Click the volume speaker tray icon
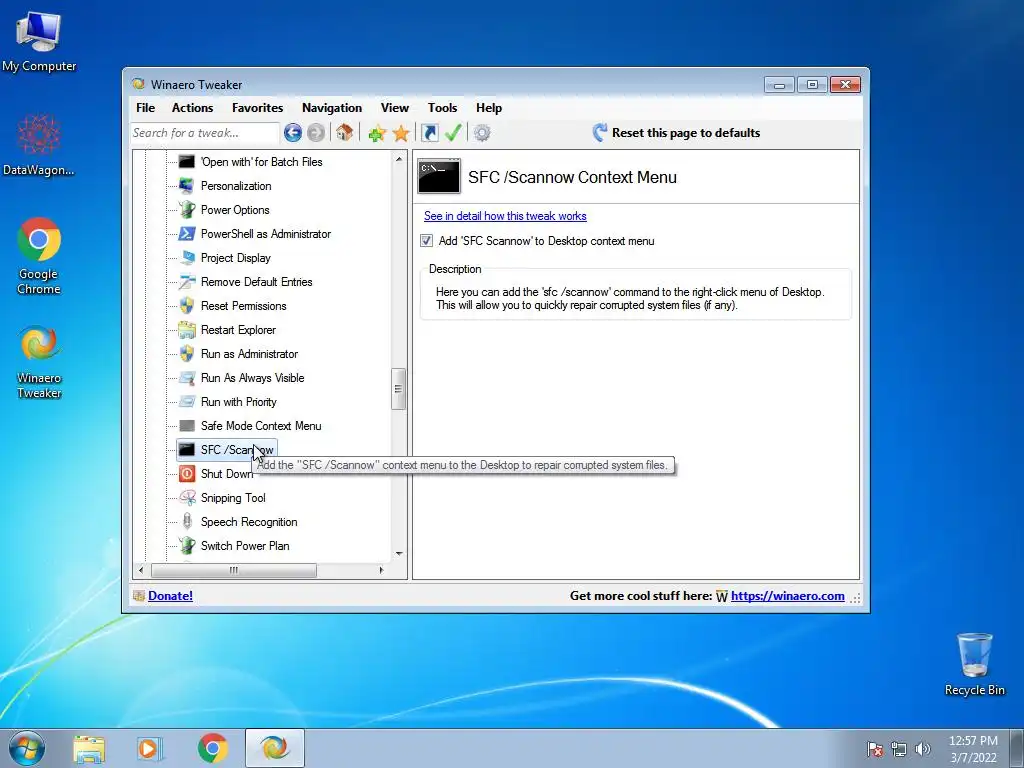Screen dimensions: 1024x768 coord(923,749)
